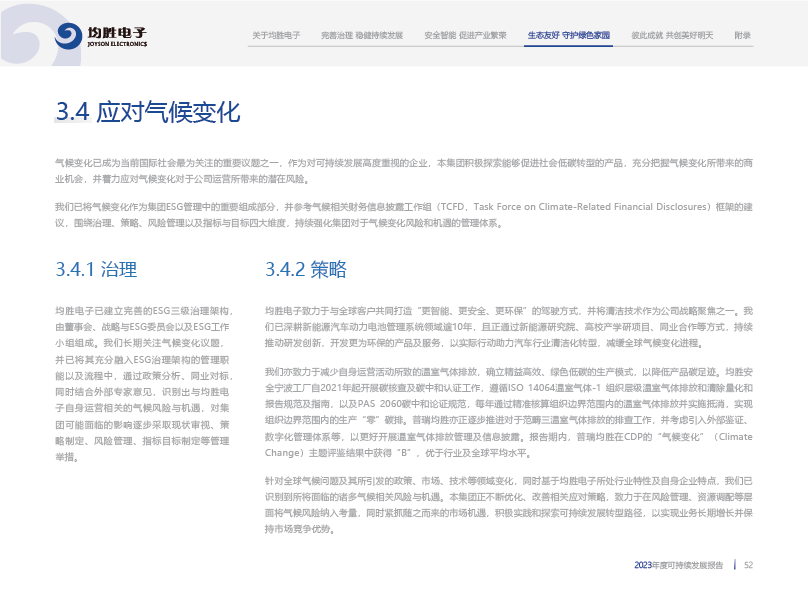Open the 附录 appendix tab
Viewport: 808px width, 596px height.
click(x=742, y=35)
